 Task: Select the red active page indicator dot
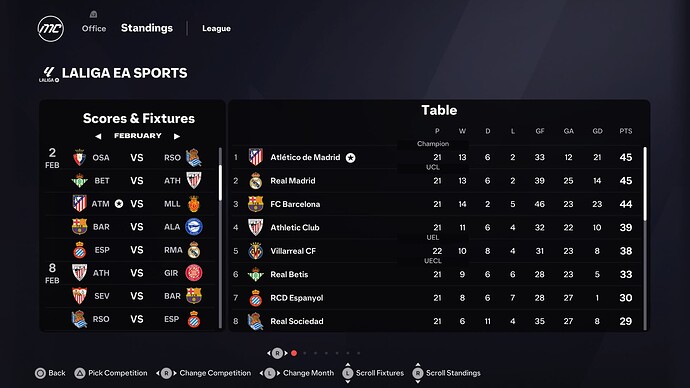[x=294, y=353]
